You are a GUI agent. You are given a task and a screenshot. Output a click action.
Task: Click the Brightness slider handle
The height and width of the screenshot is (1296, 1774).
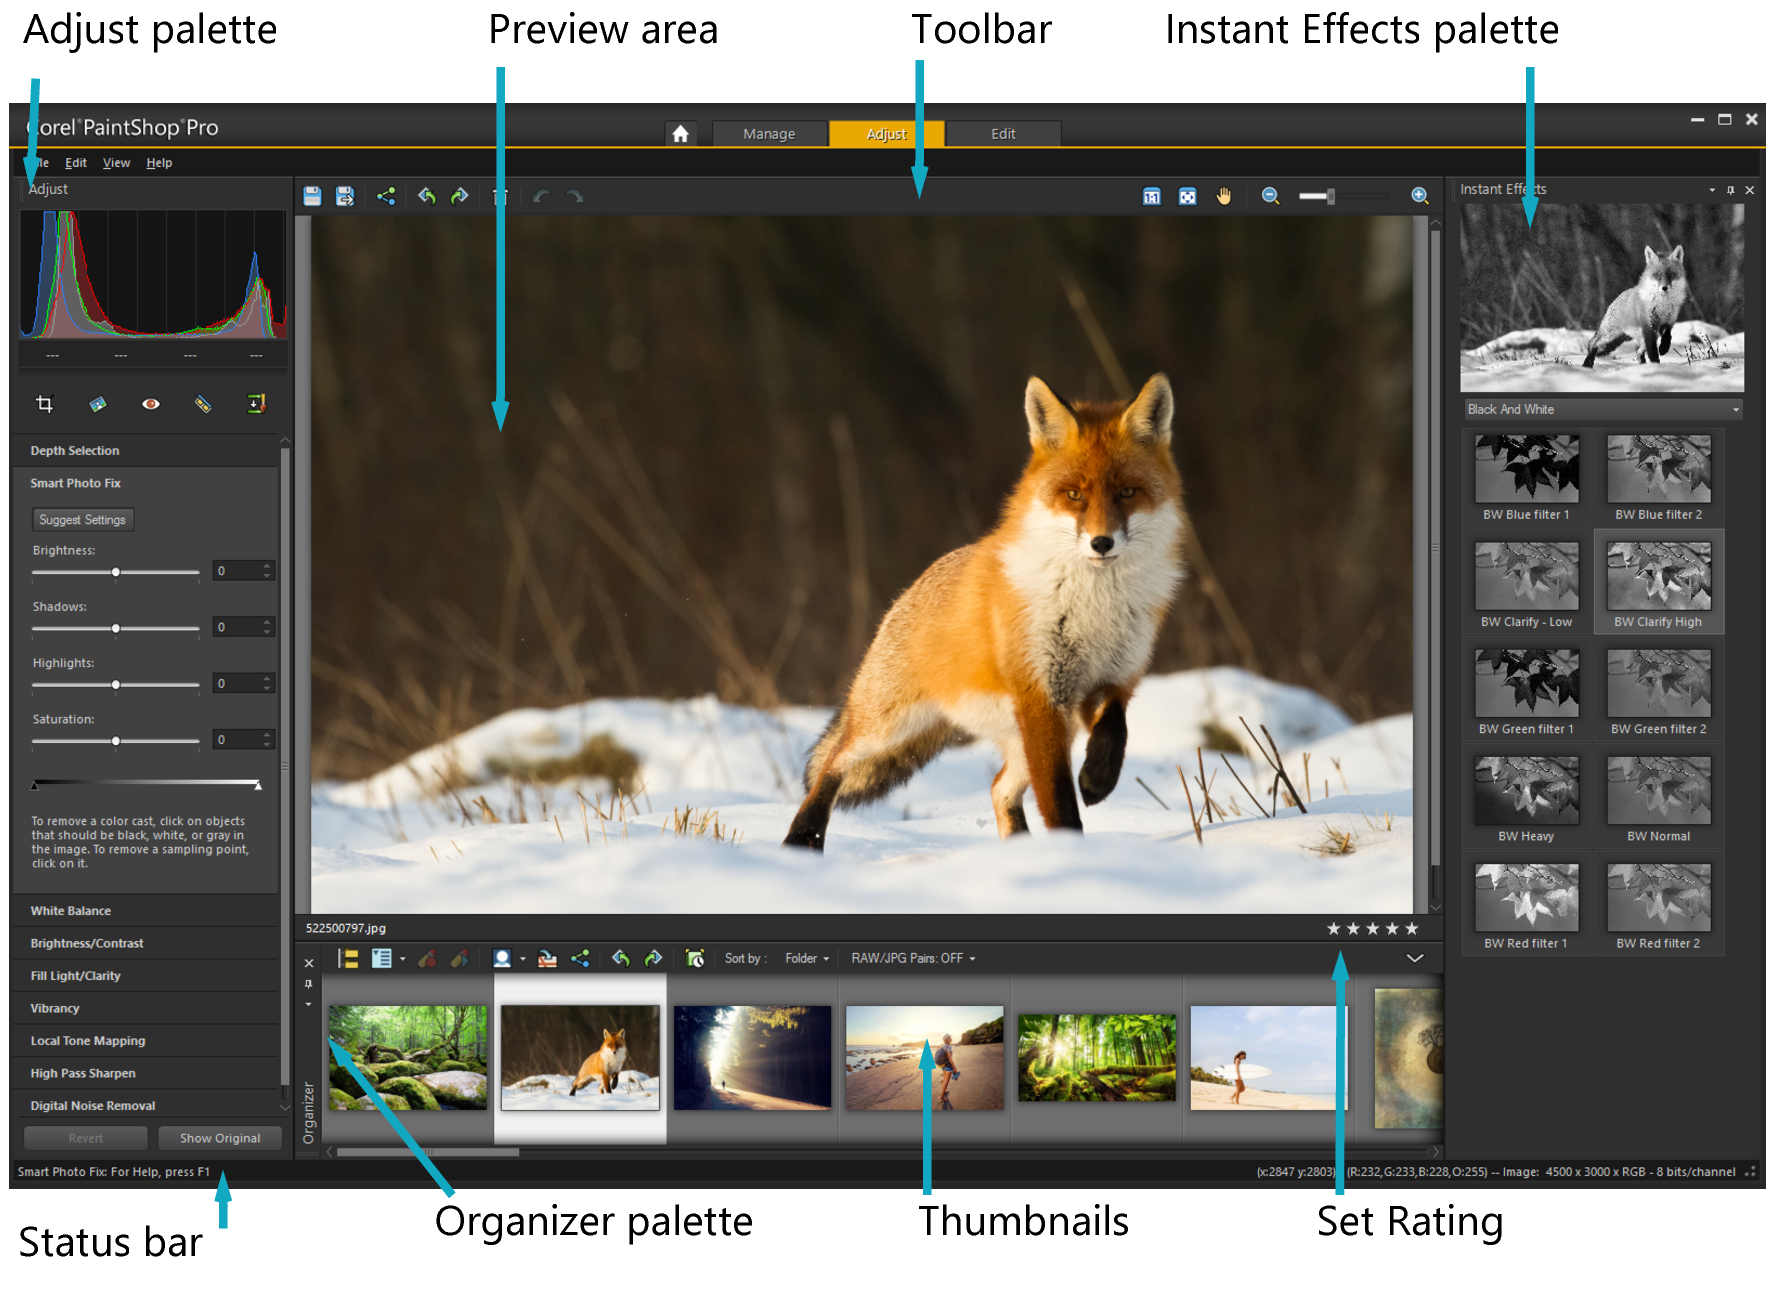(116, 572)
